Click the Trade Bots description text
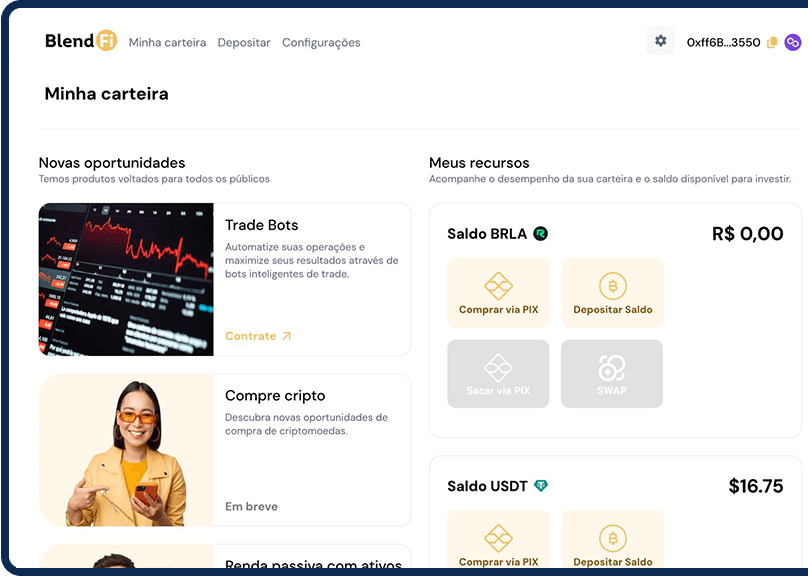 pos(312,261)
